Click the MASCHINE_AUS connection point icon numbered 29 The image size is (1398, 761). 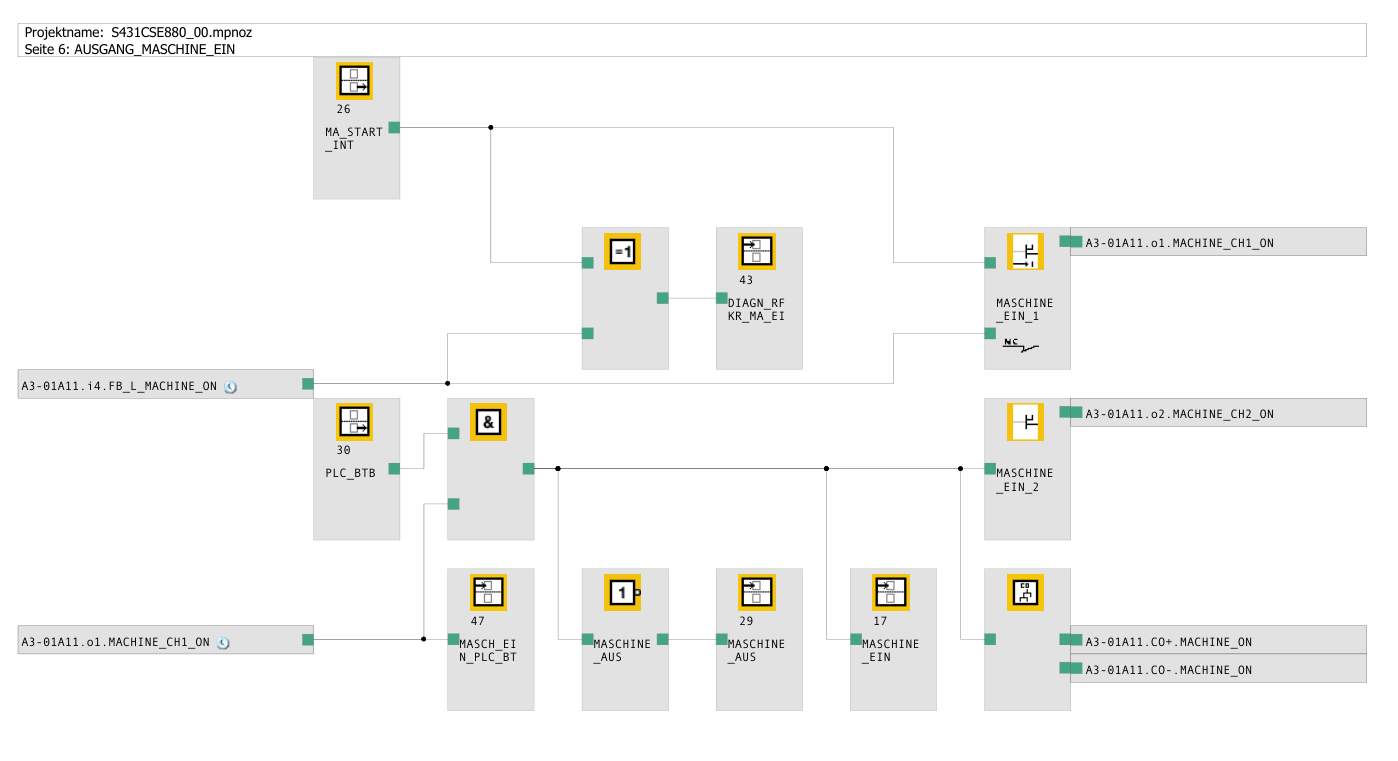[x=756, y=592]
